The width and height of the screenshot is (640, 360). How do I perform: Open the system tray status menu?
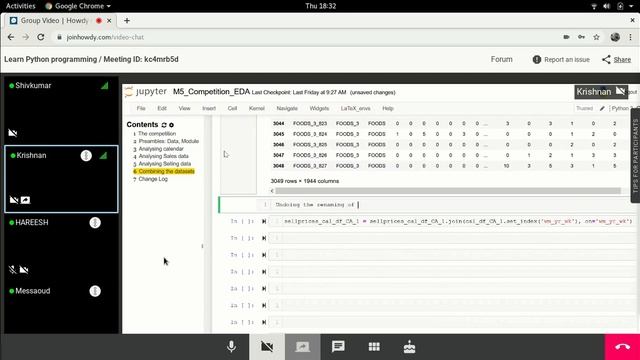click(612, 6)
